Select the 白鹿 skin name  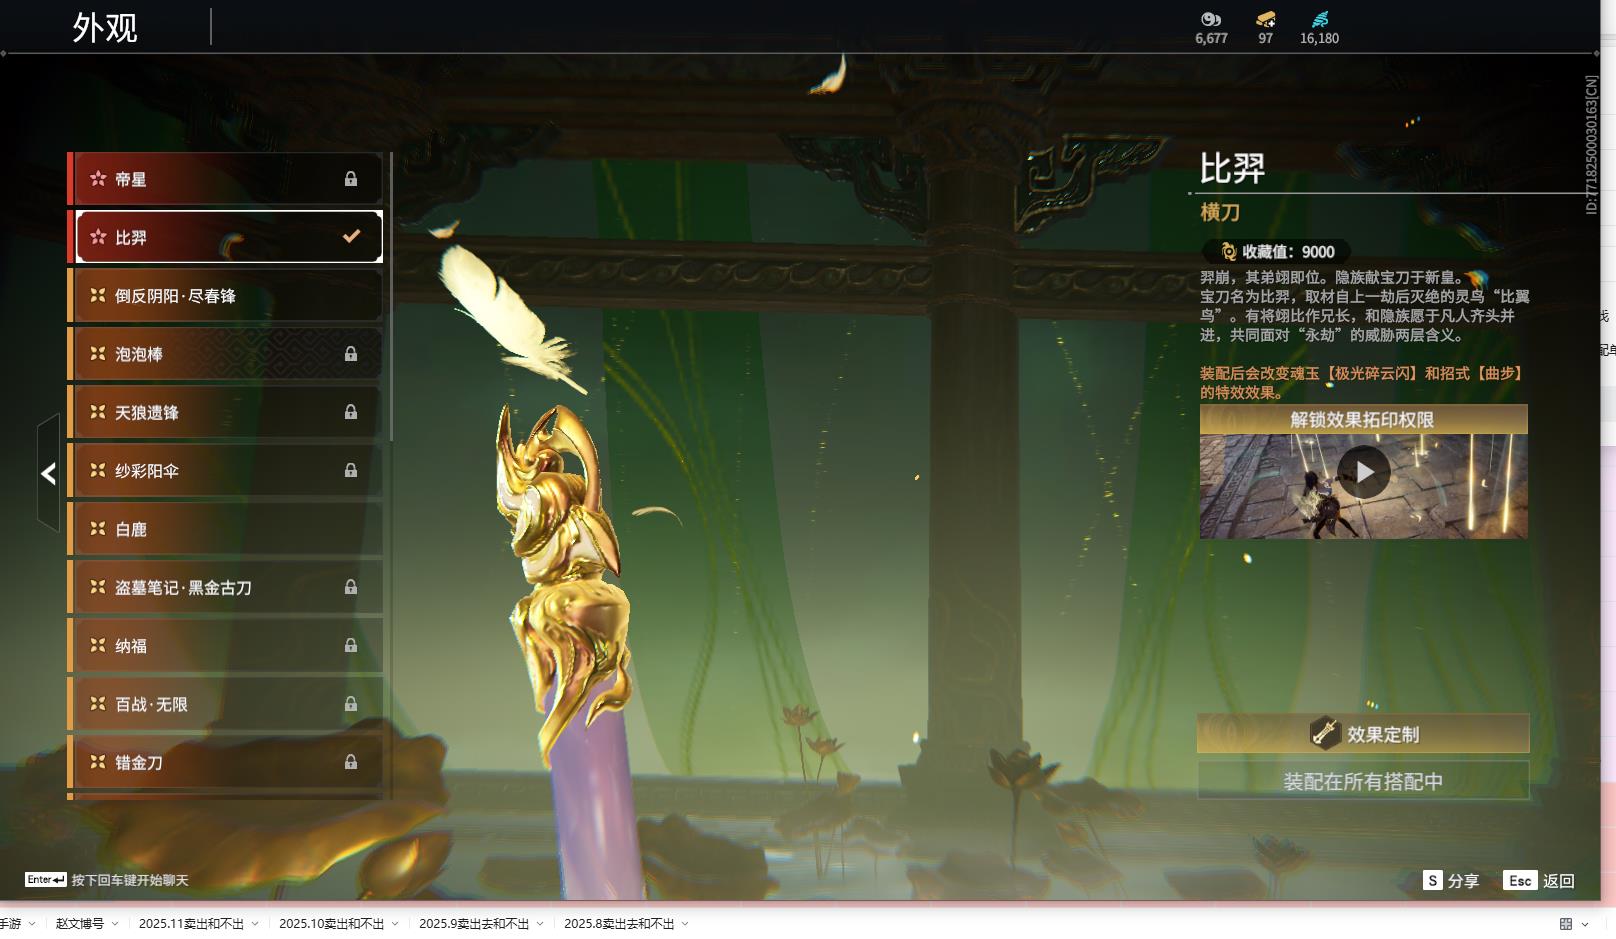pyautogui.click(x=131, y=529)
